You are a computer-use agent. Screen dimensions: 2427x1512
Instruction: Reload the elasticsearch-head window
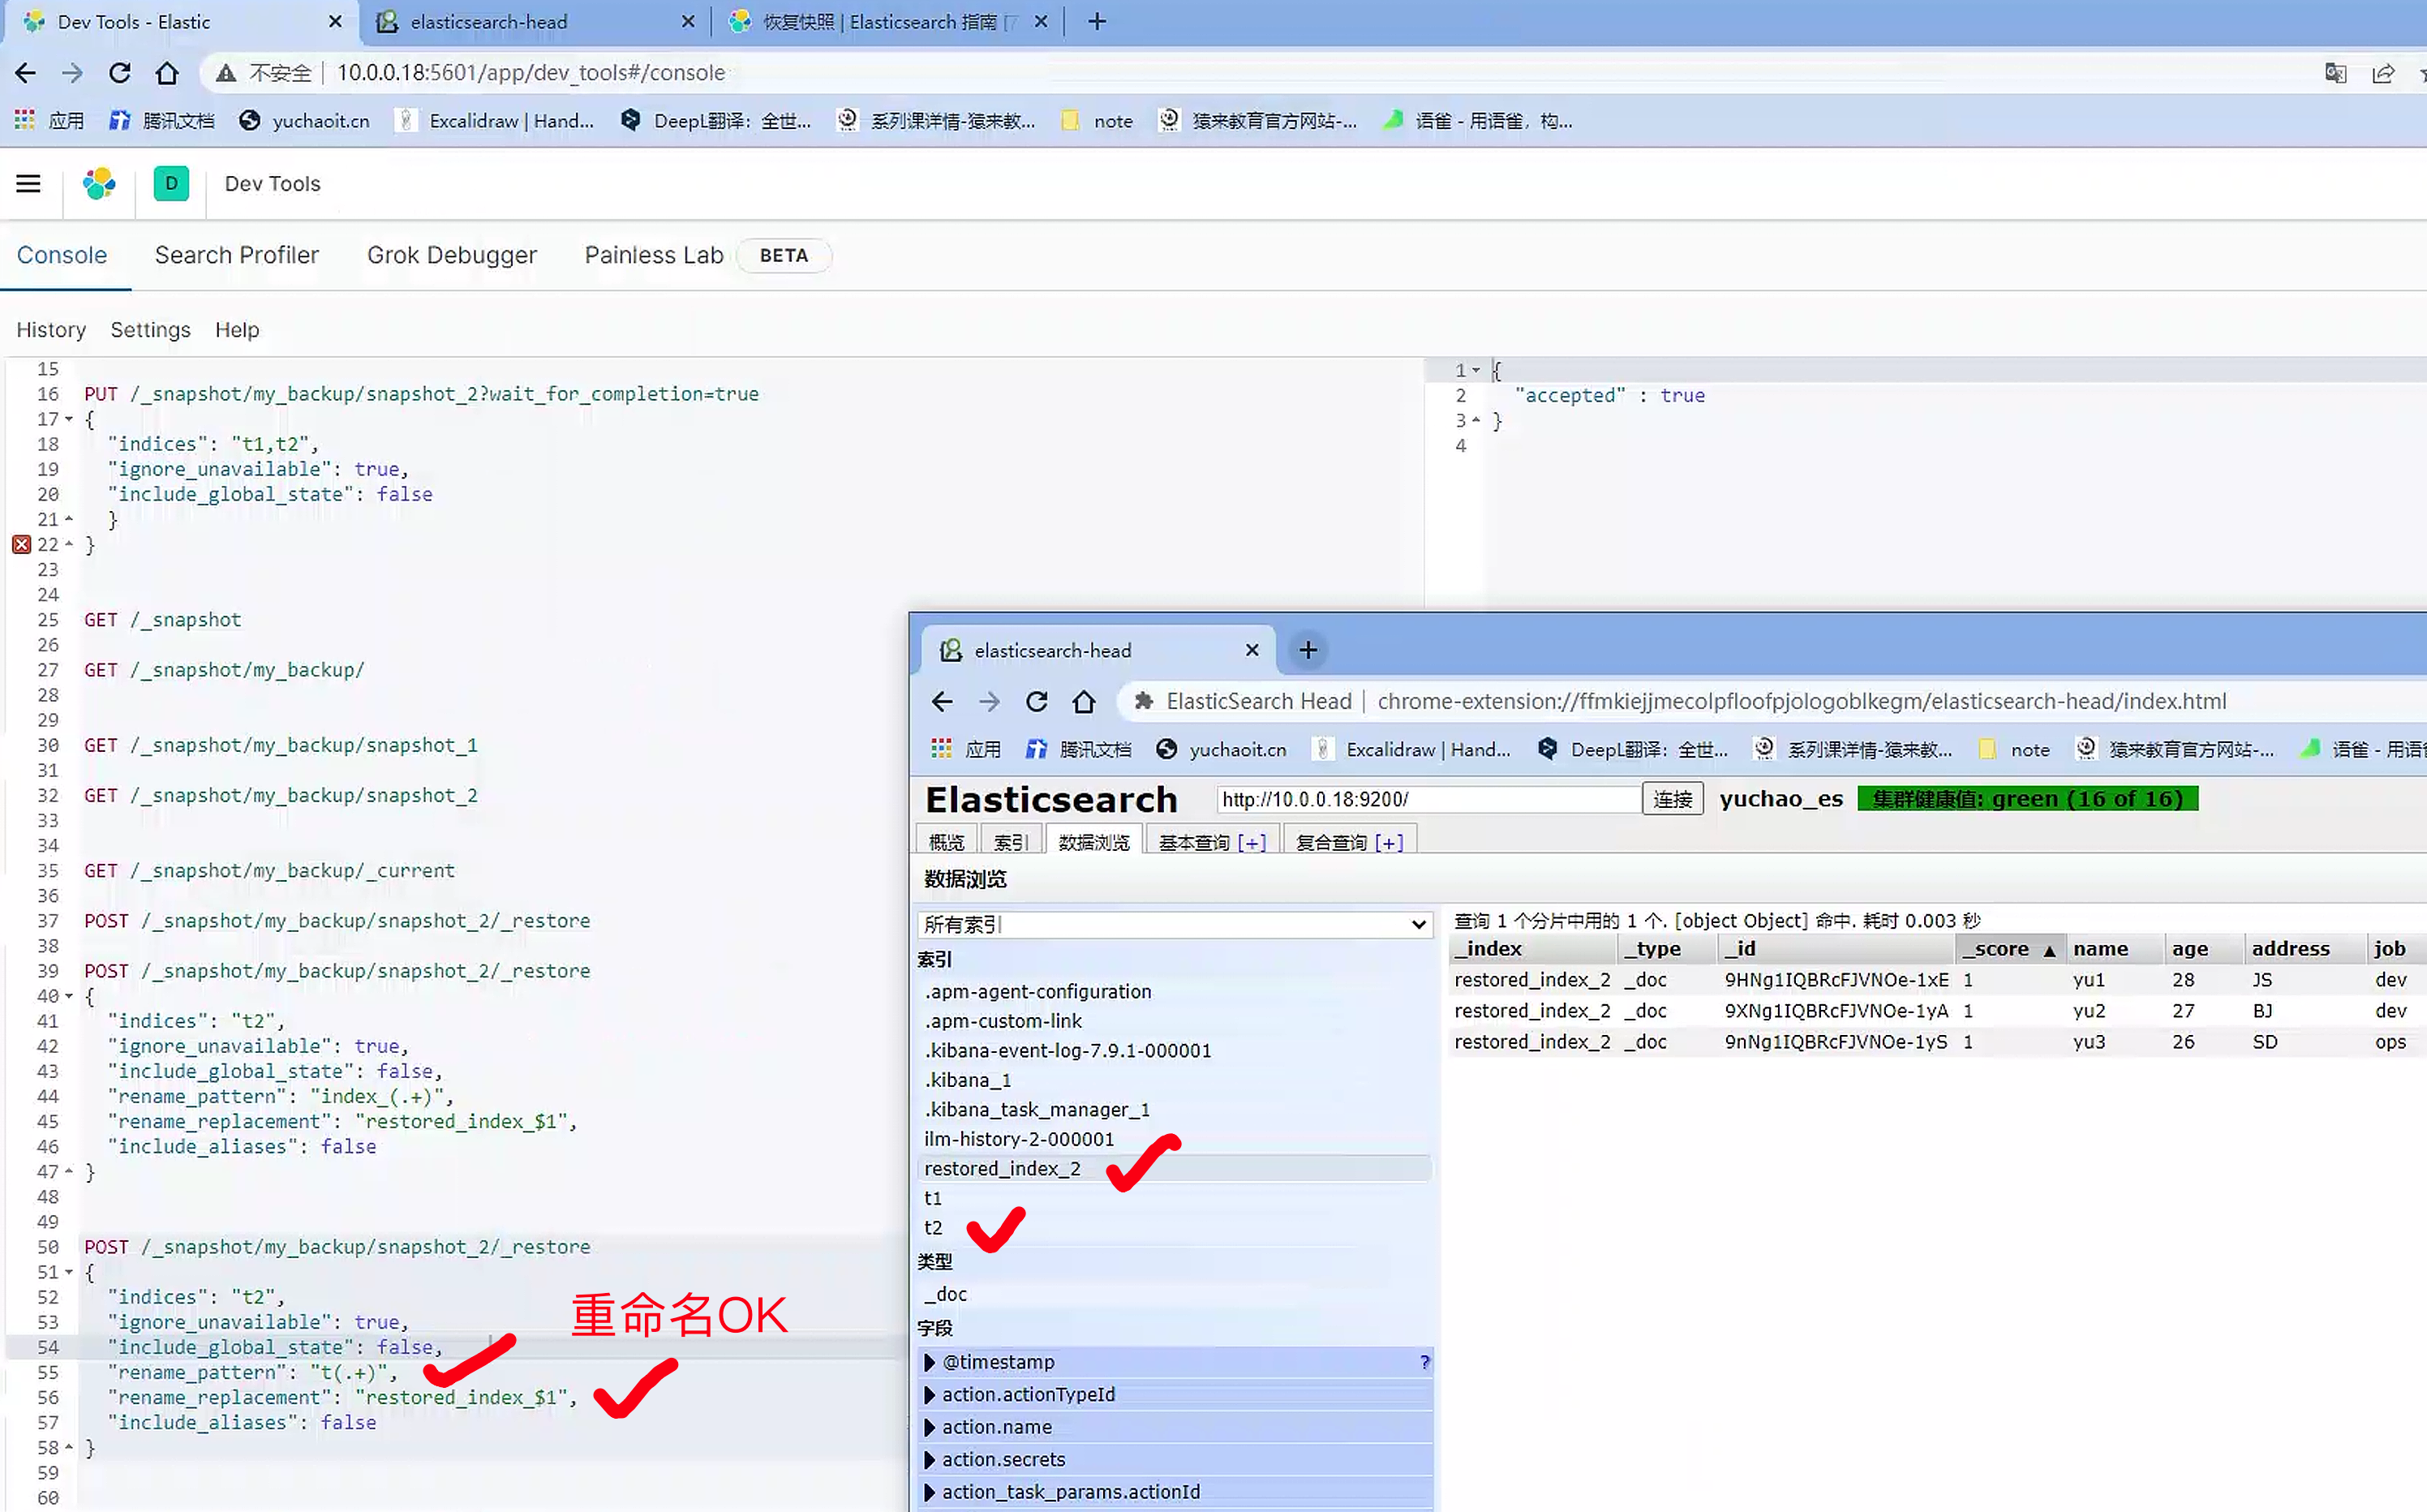coord(1036,702)
